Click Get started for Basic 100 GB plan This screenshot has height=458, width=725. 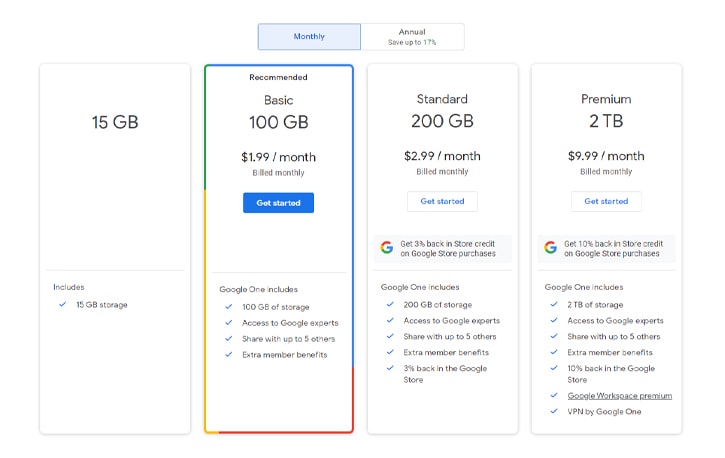point(278,203)
